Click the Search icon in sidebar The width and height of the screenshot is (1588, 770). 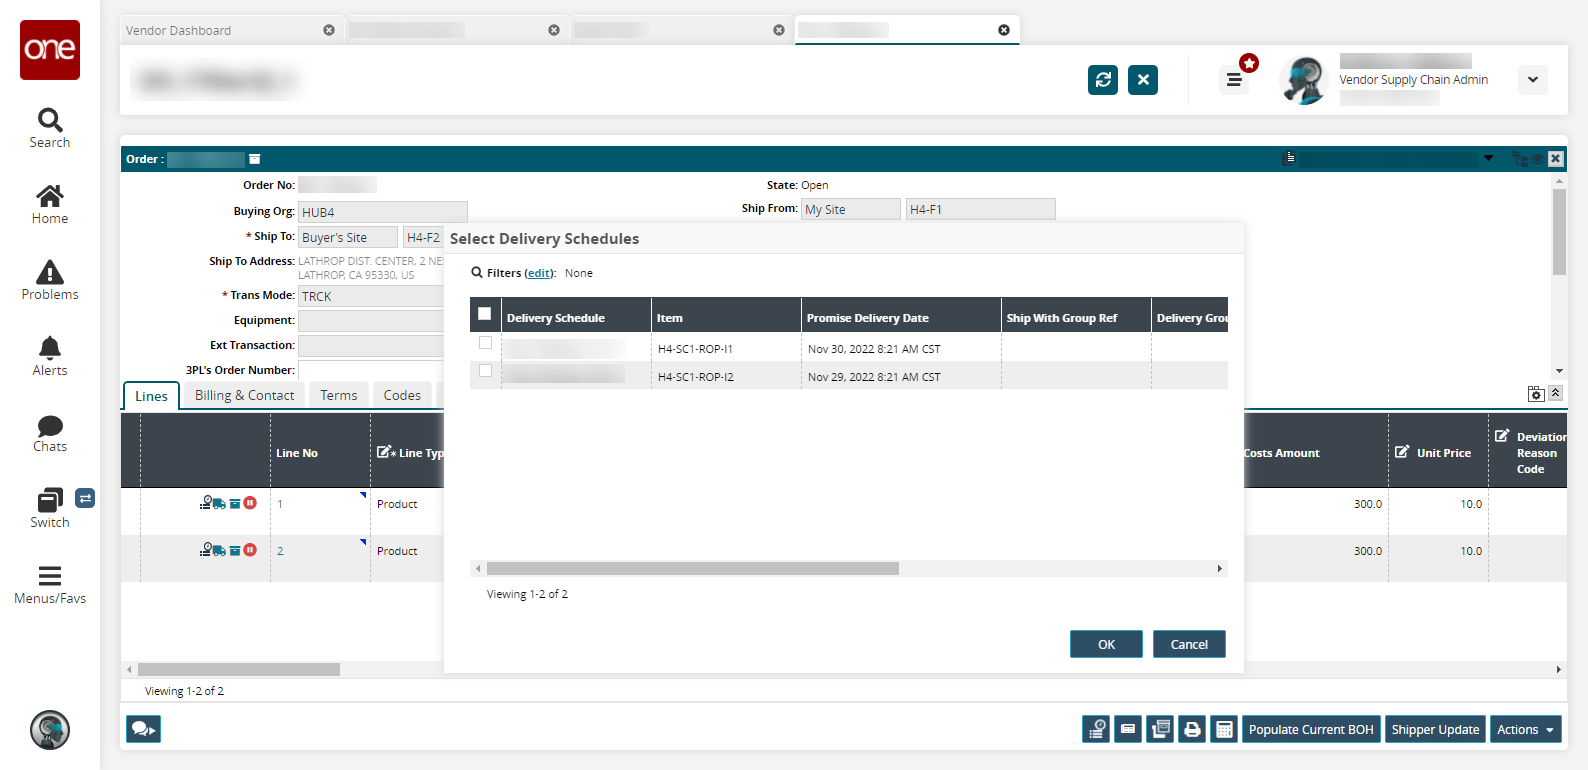(50, 121)
